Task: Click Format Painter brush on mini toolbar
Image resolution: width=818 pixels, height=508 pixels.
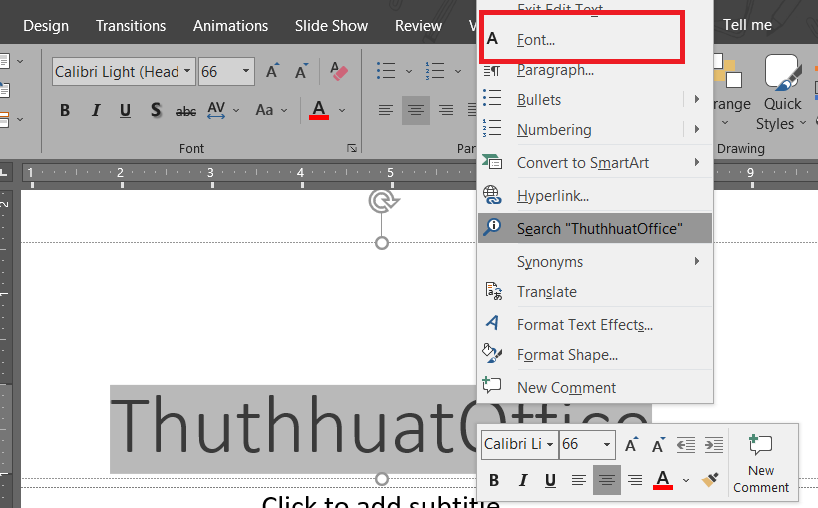Action: [709, 480]
